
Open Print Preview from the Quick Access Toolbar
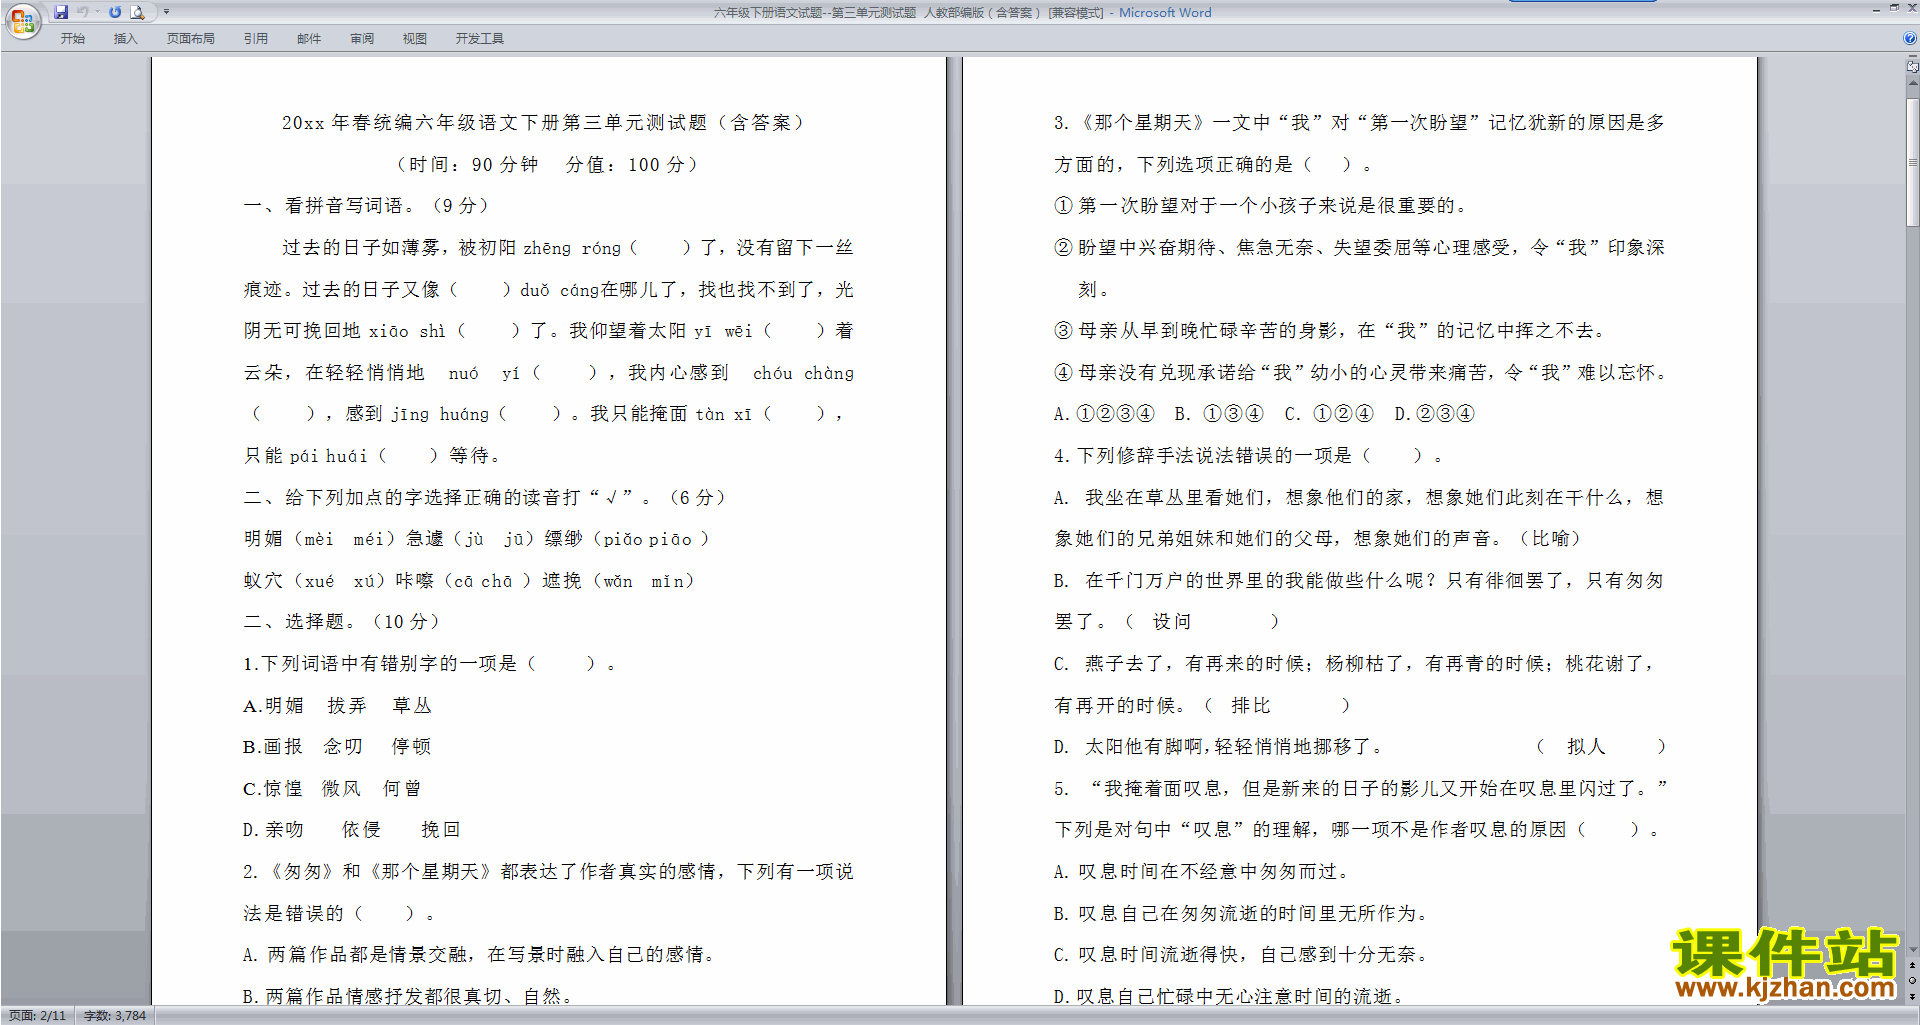[x=138, y=12]
